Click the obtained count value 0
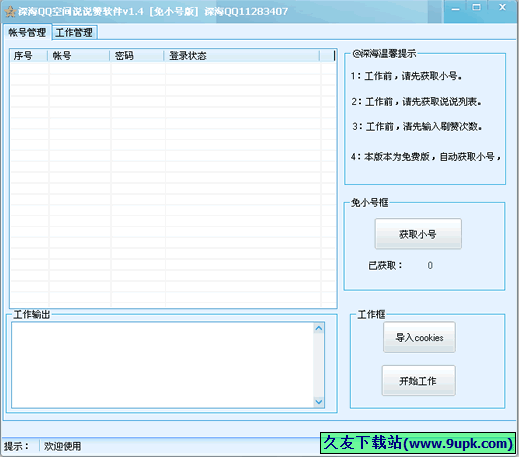The image size is (519, 457). pyautogui.click(x=430, y=266)
